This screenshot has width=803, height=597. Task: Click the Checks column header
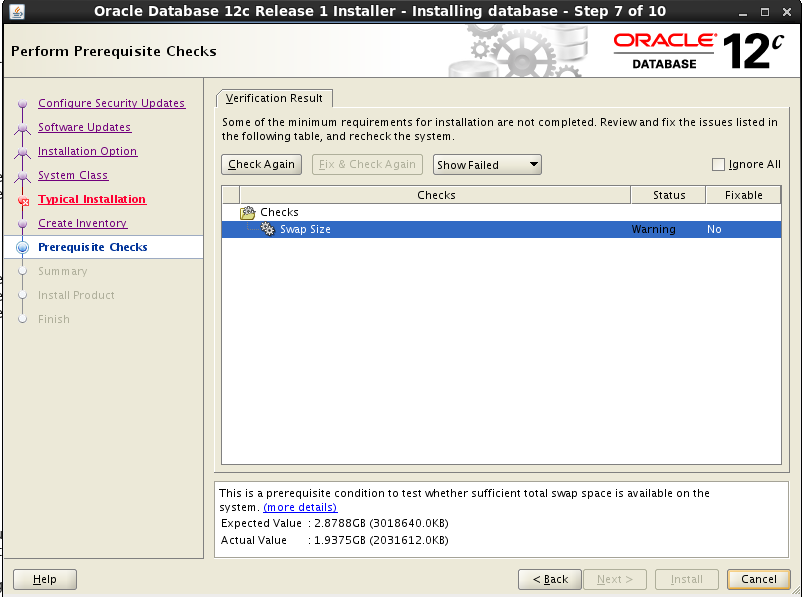coord(435,195)
